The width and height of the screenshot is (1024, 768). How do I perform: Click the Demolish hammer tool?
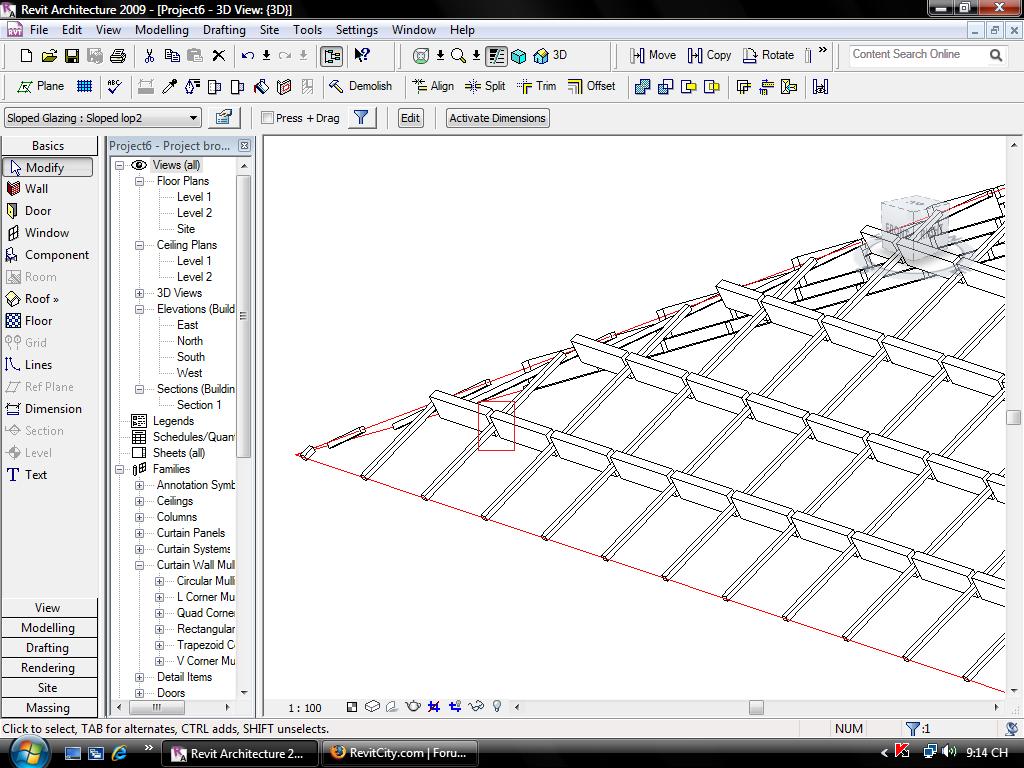360,86
